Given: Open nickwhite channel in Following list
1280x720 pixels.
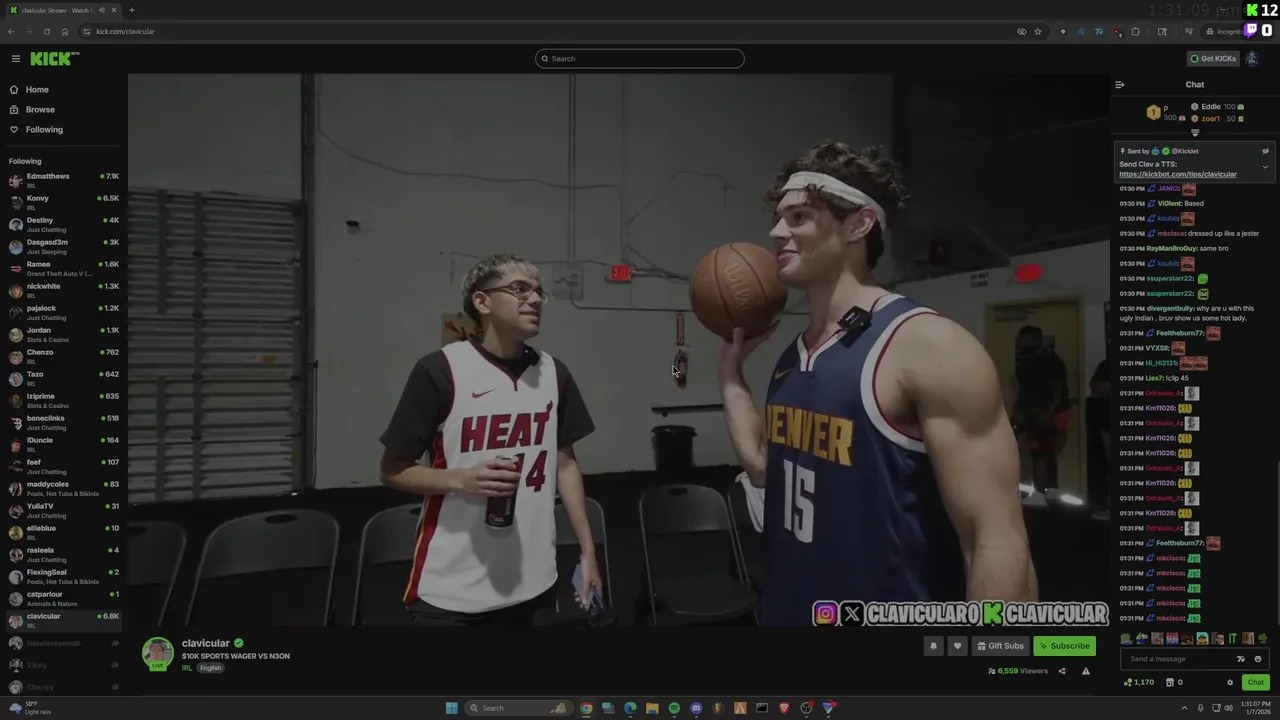Looking at the screenshot, I should point(64,291).
